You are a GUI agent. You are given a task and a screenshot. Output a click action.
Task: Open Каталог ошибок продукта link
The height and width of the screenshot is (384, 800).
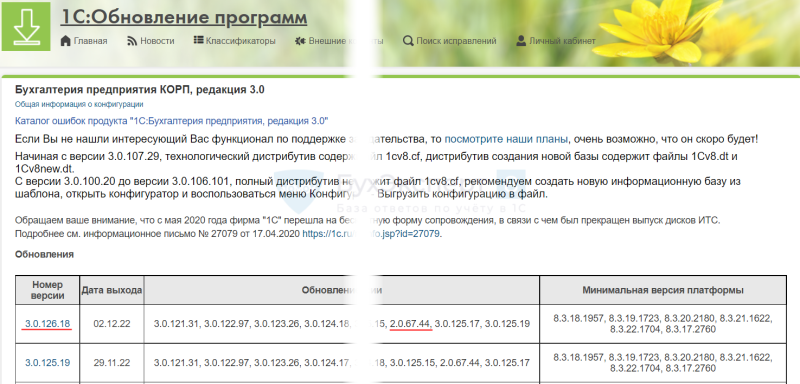point(172,121)
